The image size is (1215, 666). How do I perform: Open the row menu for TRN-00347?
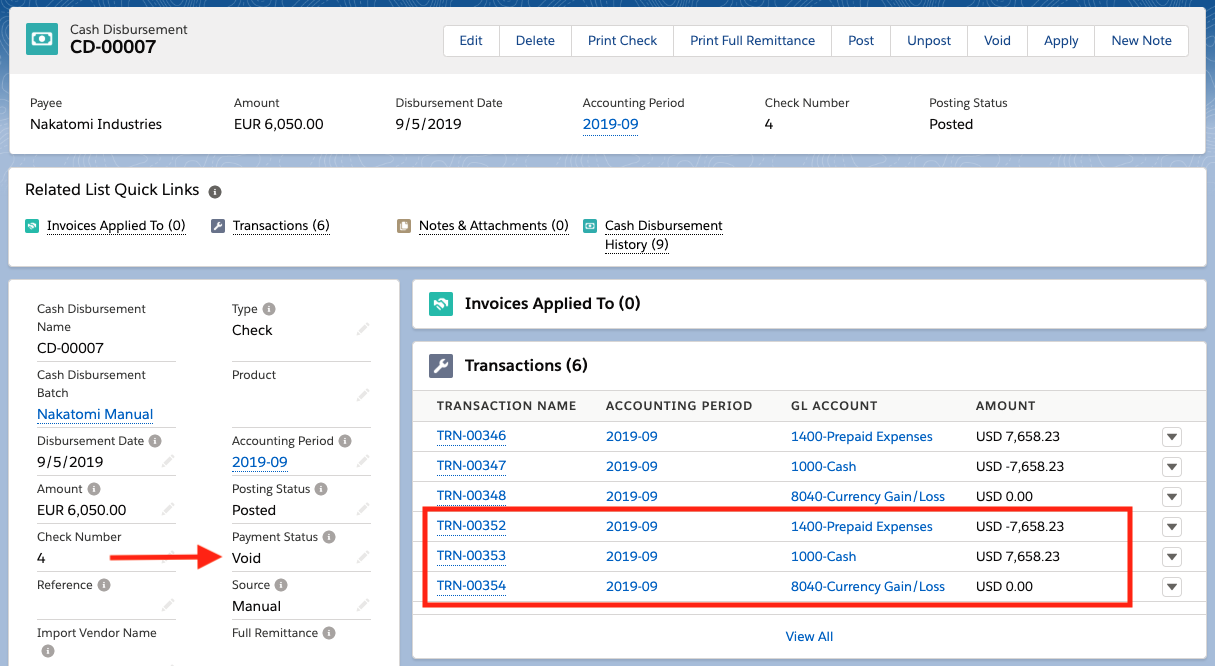tap(1172, 467)
